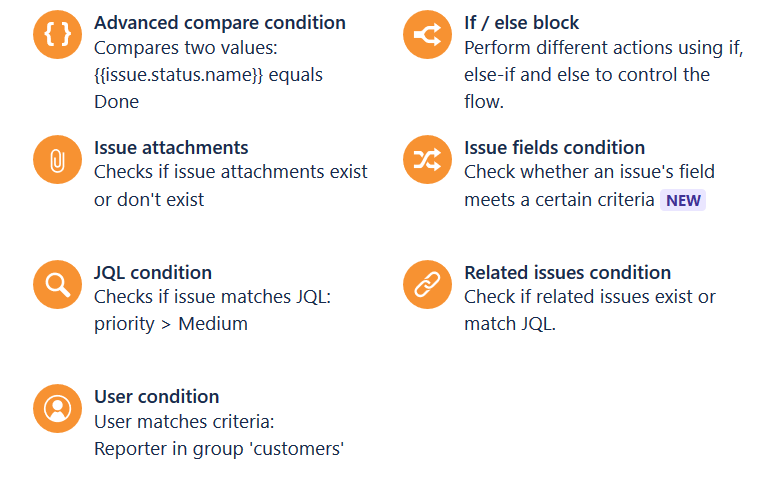Click 'Checks if issue attachments exist' text
Image resolution: width=770 pixels, height=480 pixels.
coord(231,172)
